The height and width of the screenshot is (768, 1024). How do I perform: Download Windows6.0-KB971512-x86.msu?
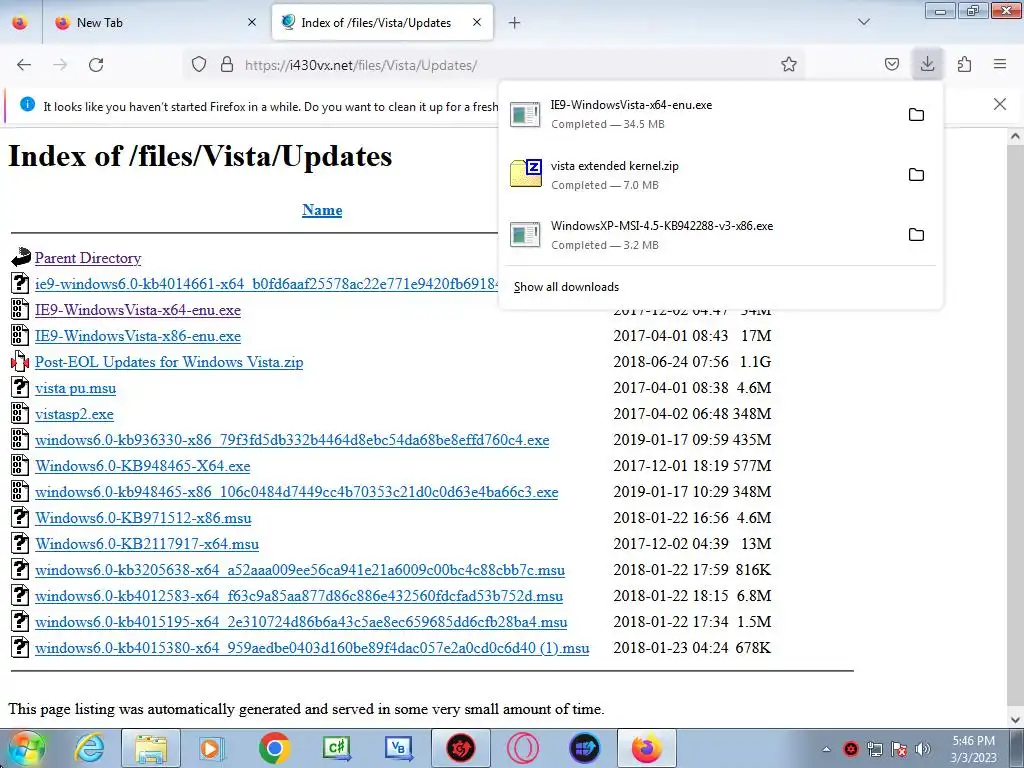pos(143,518)
